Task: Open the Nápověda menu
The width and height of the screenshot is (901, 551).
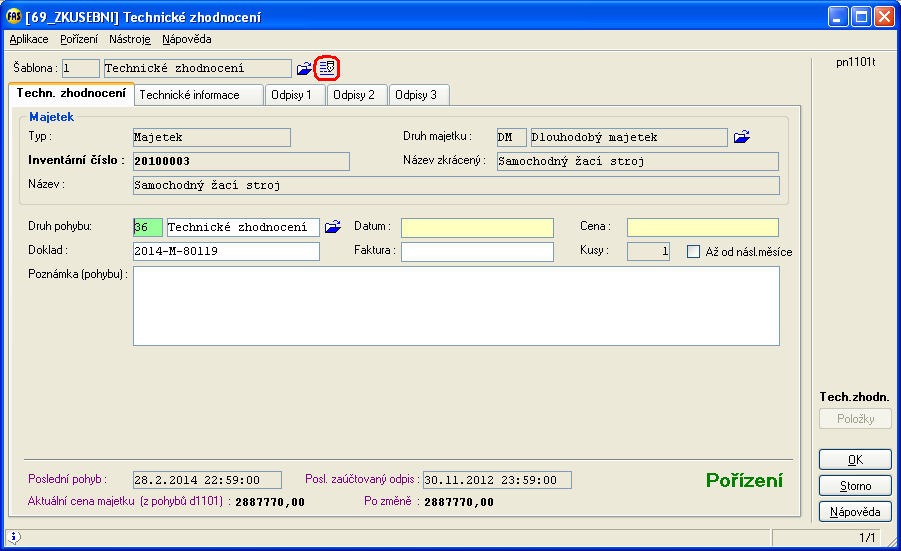Action: coord(187,39)
